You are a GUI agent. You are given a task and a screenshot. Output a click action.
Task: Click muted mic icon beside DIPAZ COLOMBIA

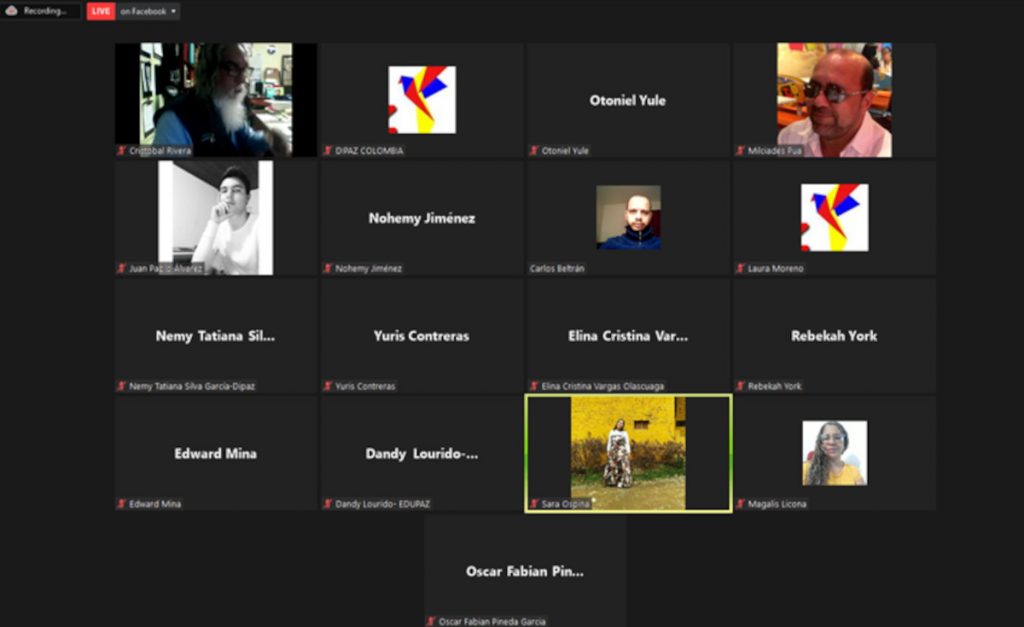point(328,151)
